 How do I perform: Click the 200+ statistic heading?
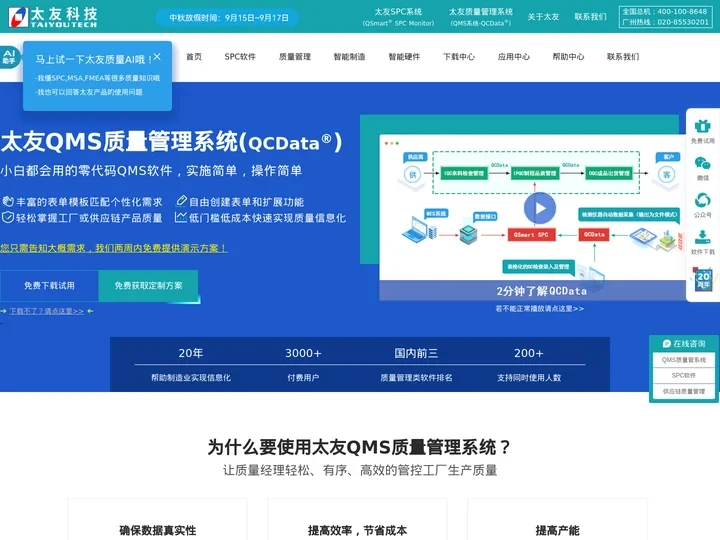(529, 353)
